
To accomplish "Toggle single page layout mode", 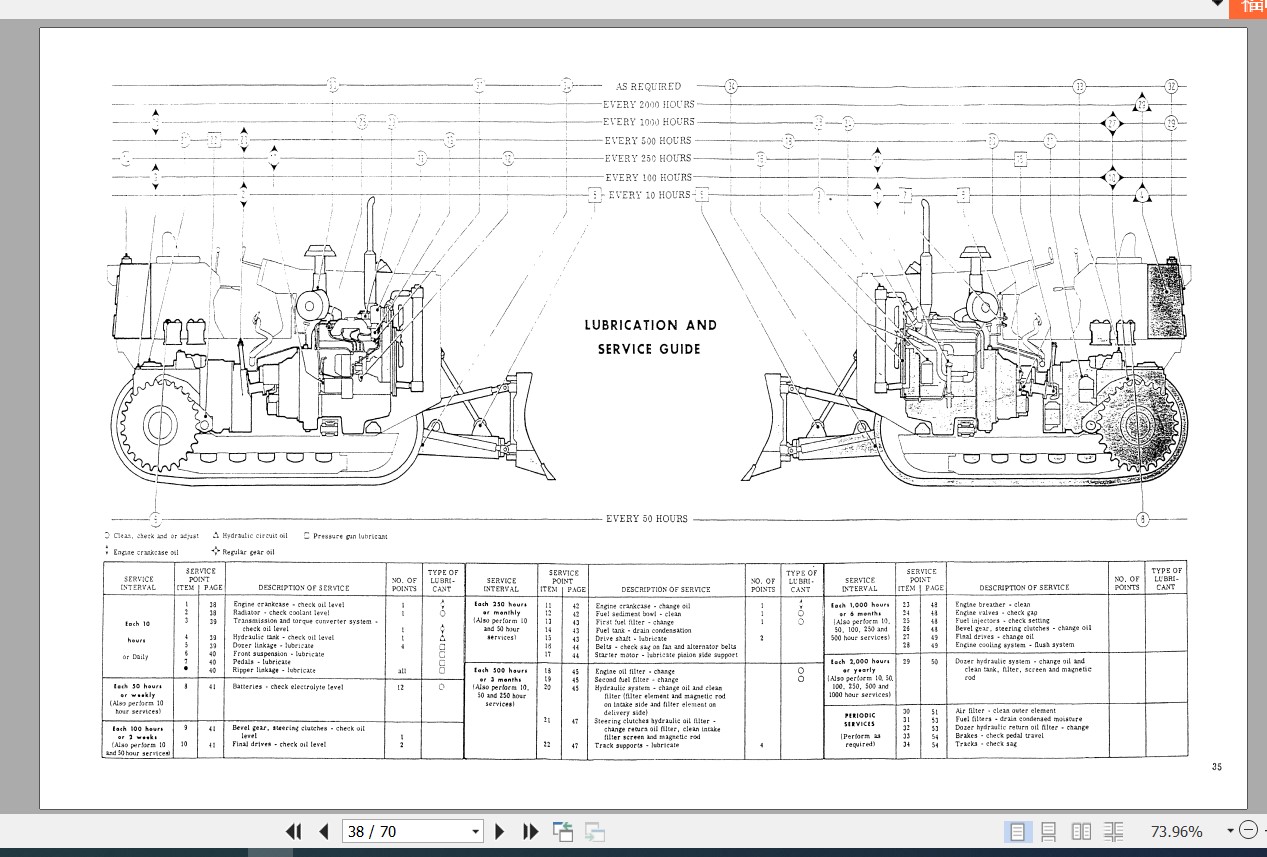I will pyautogui.click(x=1017, y=831).
